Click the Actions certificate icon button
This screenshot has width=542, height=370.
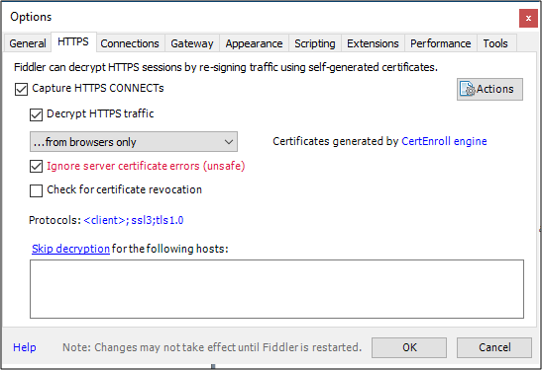pos(489,89)
